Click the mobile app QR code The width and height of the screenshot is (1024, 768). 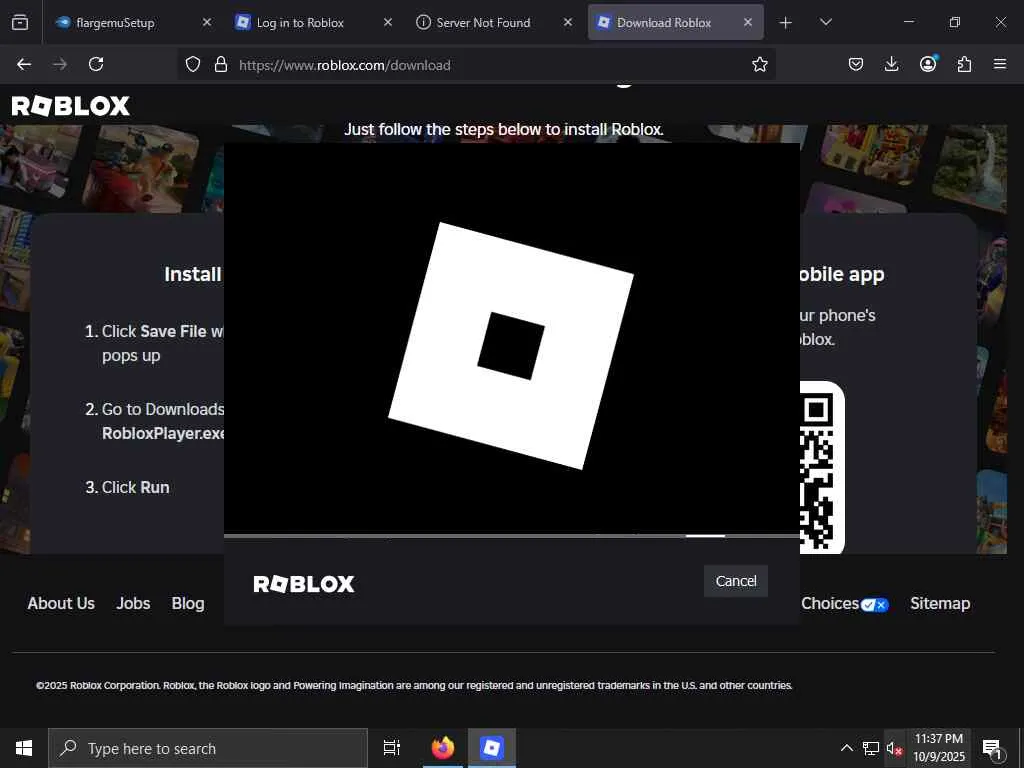(822, 468)
